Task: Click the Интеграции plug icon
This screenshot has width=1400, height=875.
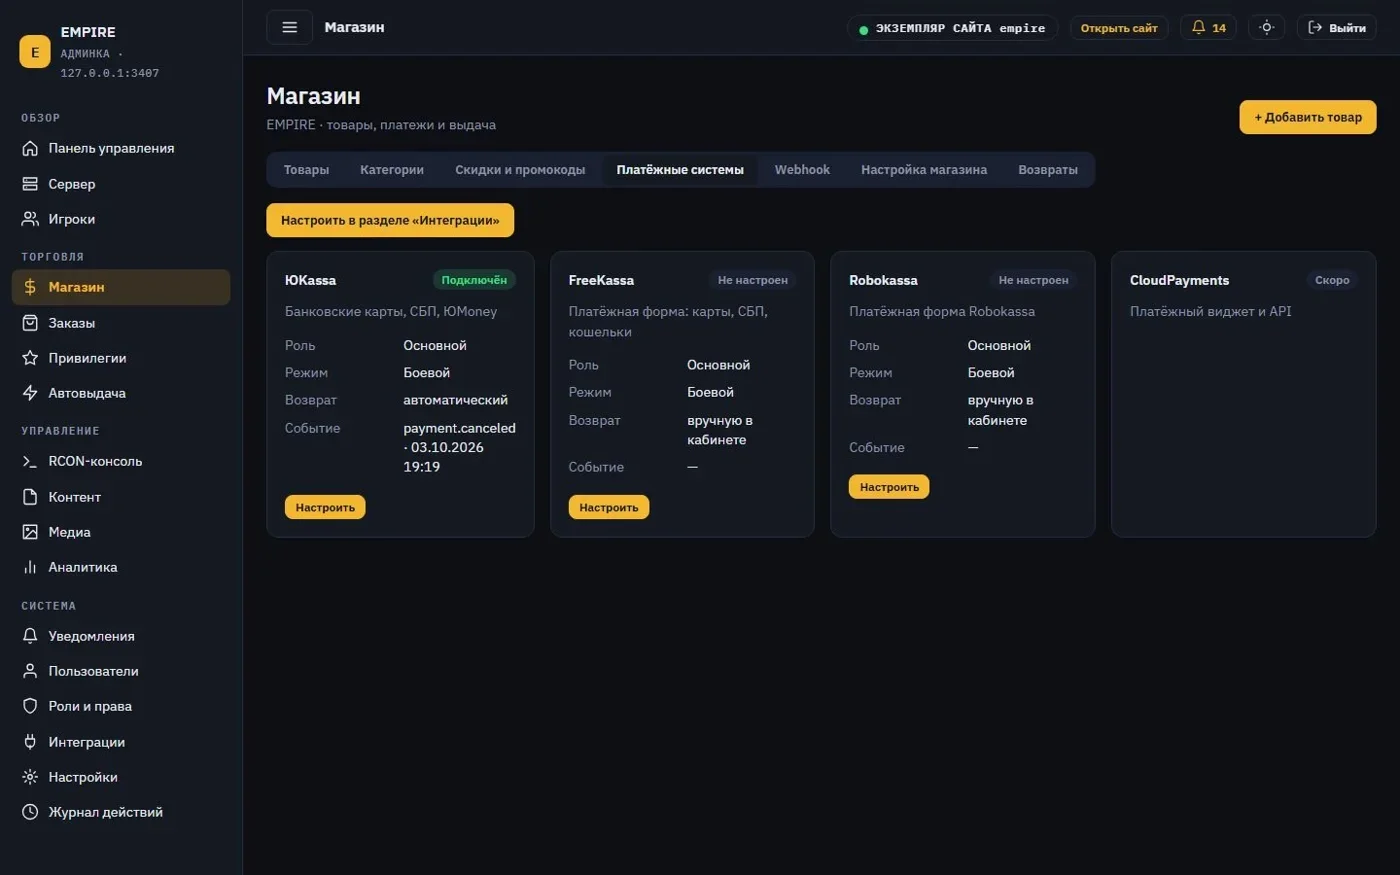Action: point(30,742)
